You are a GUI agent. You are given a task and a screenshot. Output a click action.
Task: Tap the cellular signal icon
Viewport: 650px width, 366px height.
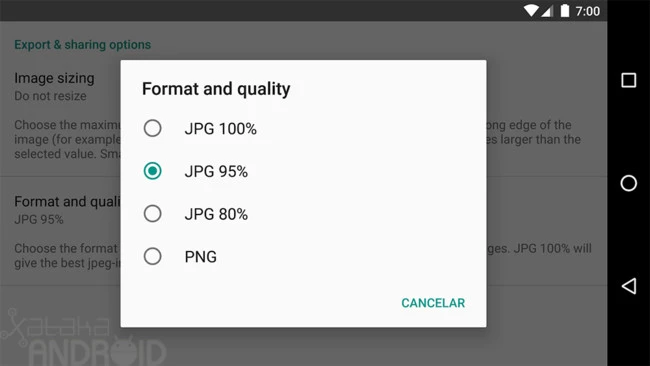click(547, 11)
